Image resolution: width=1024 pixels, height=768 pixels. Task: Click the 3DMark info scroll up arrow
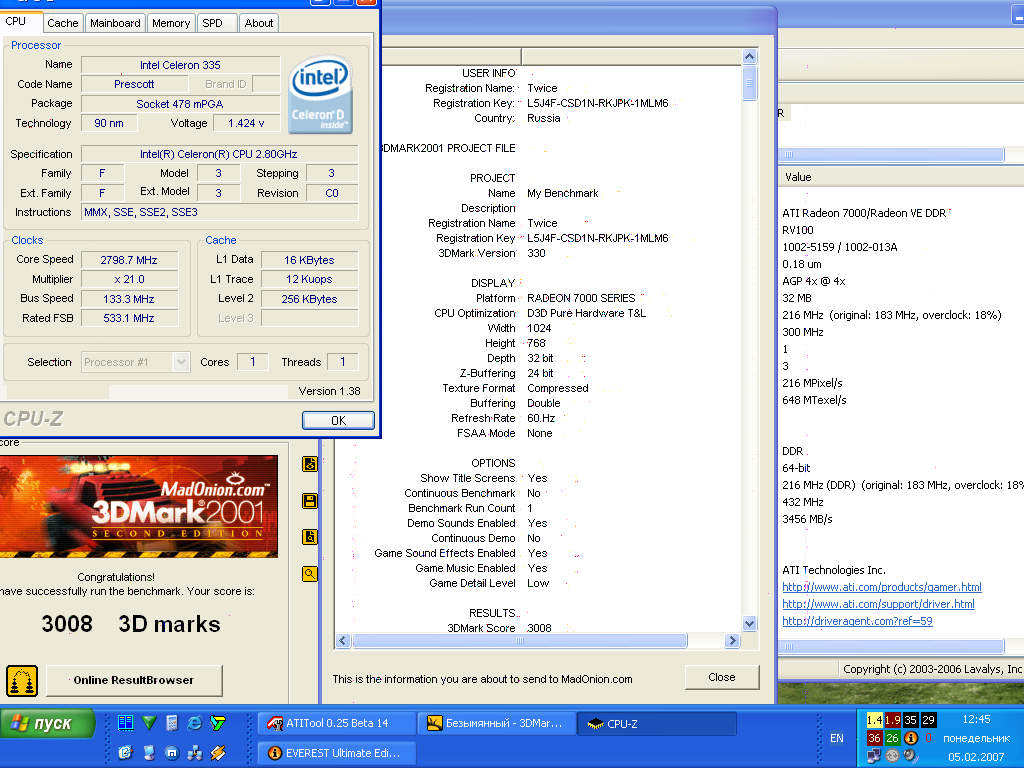click(750, 56)
